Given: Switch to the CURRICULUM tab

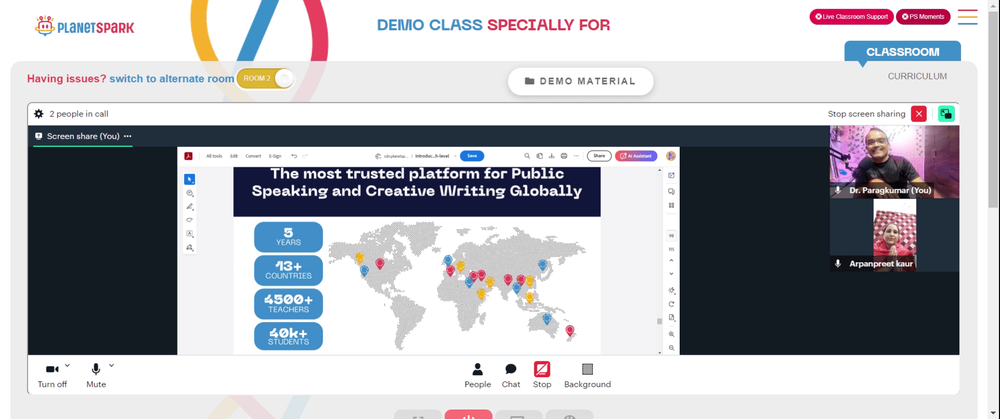Looking at the screenshot, I should coord(917,77).
